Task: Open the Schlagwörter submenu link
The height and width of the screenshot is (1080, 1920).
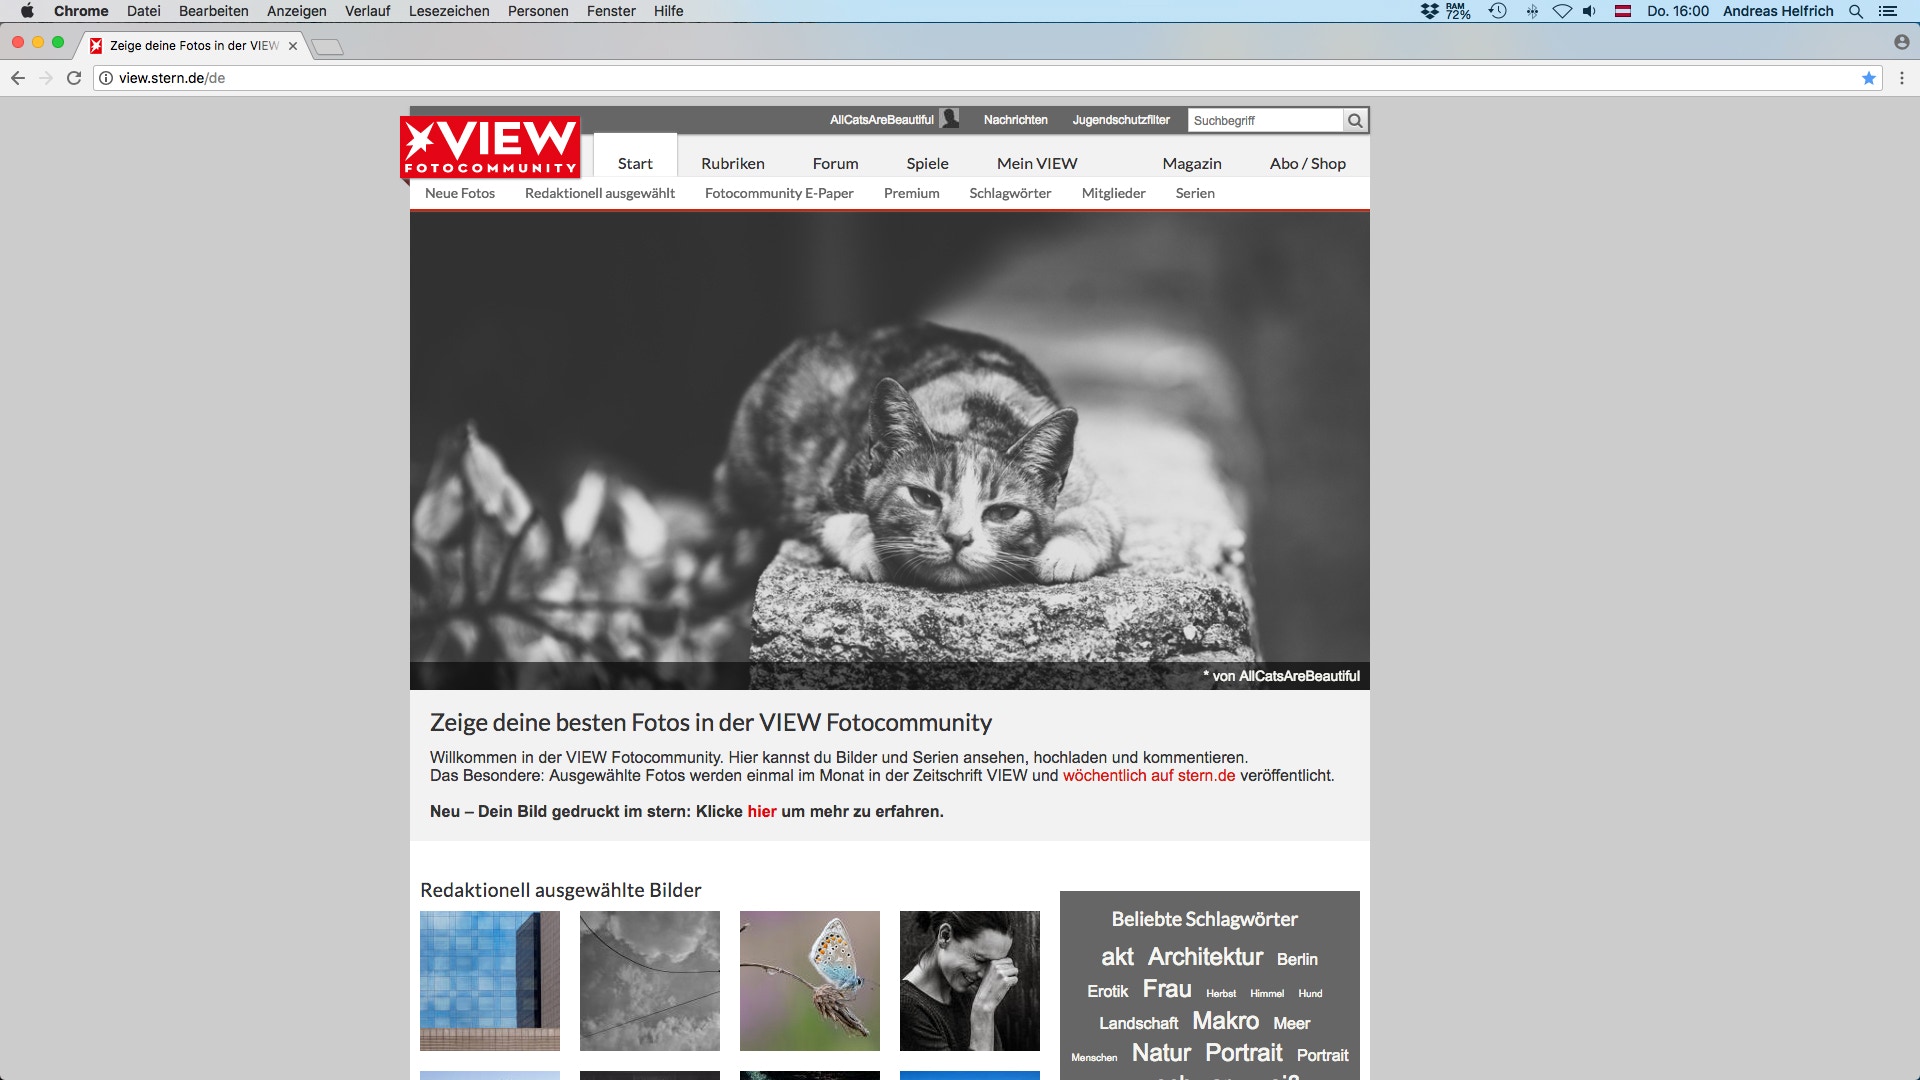Action: click(x=1010, y=193)
